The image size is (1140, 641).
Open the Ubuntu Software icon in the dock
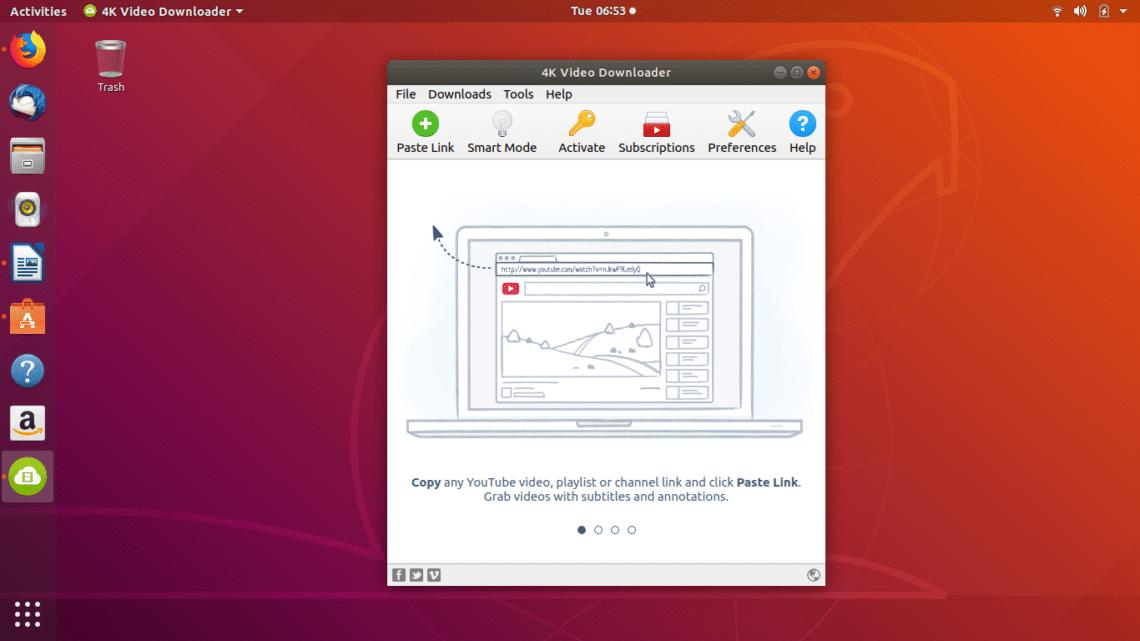[26, 317]
